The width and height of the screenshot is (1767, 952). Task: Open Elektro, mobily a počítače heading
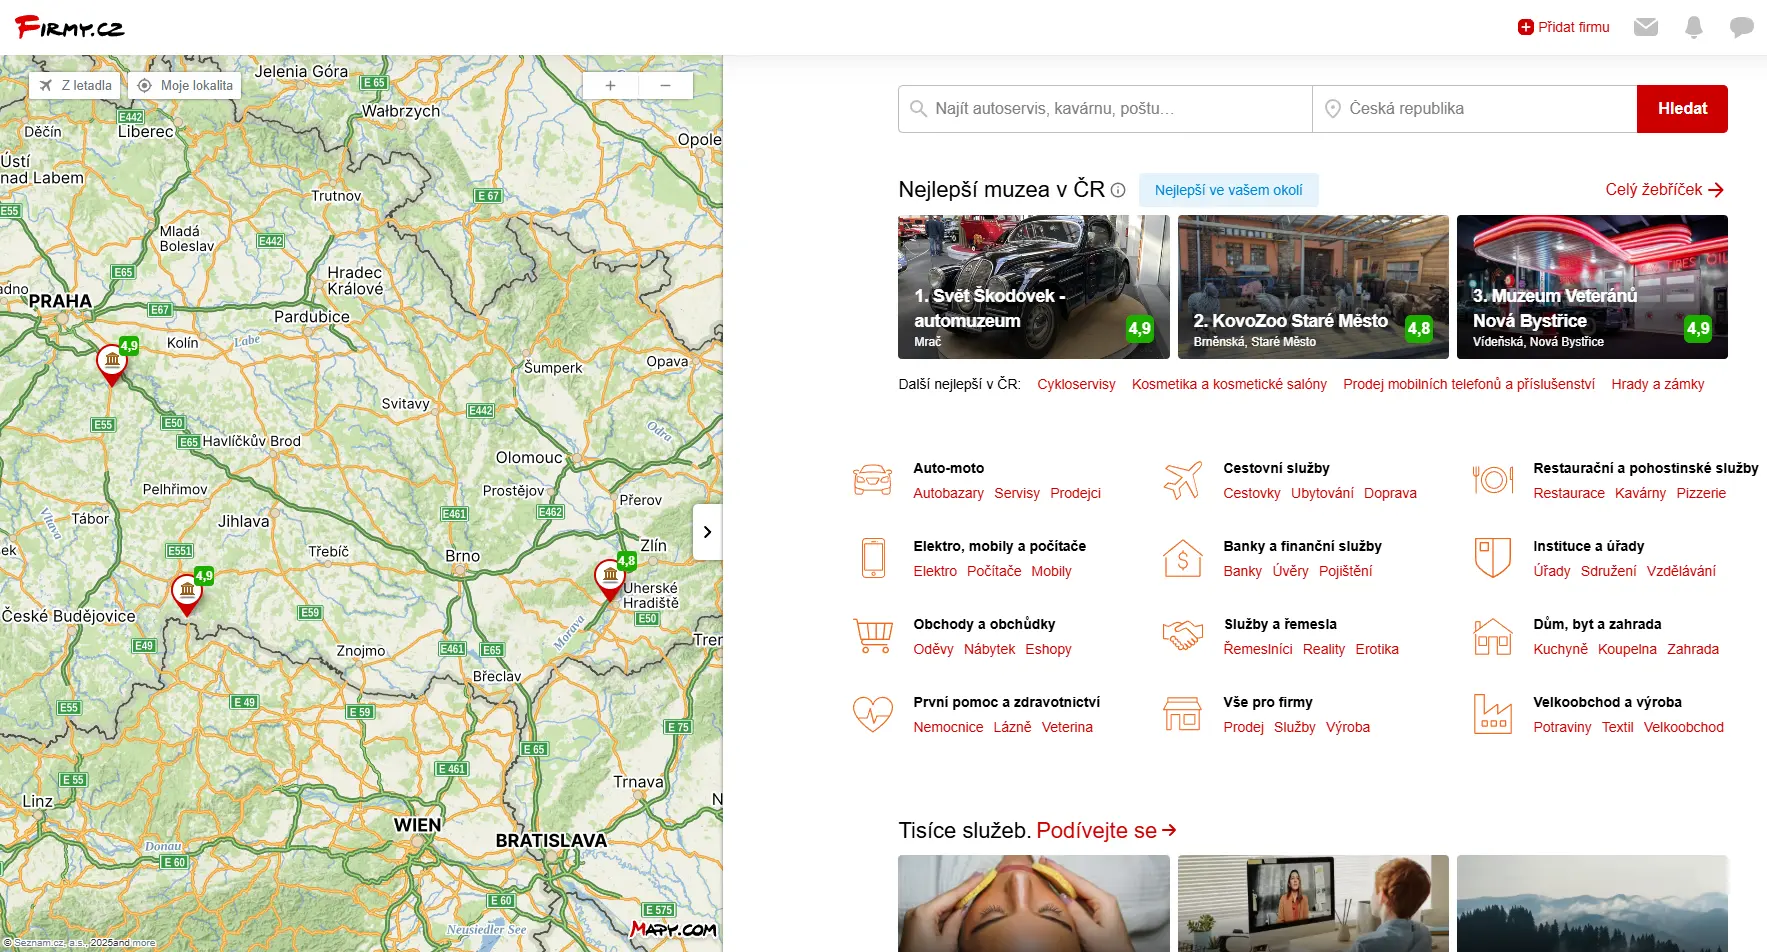pos(999,546)
